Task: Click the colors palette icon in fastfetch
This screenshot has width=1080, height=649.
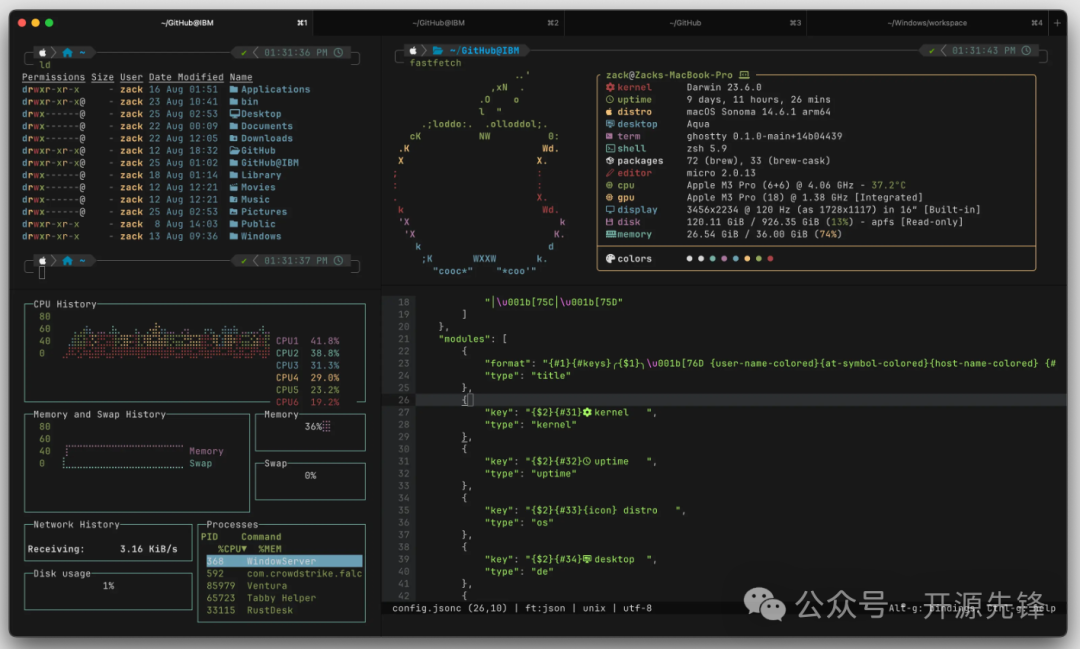Action: pyautogui.click(x=610, y=258)
